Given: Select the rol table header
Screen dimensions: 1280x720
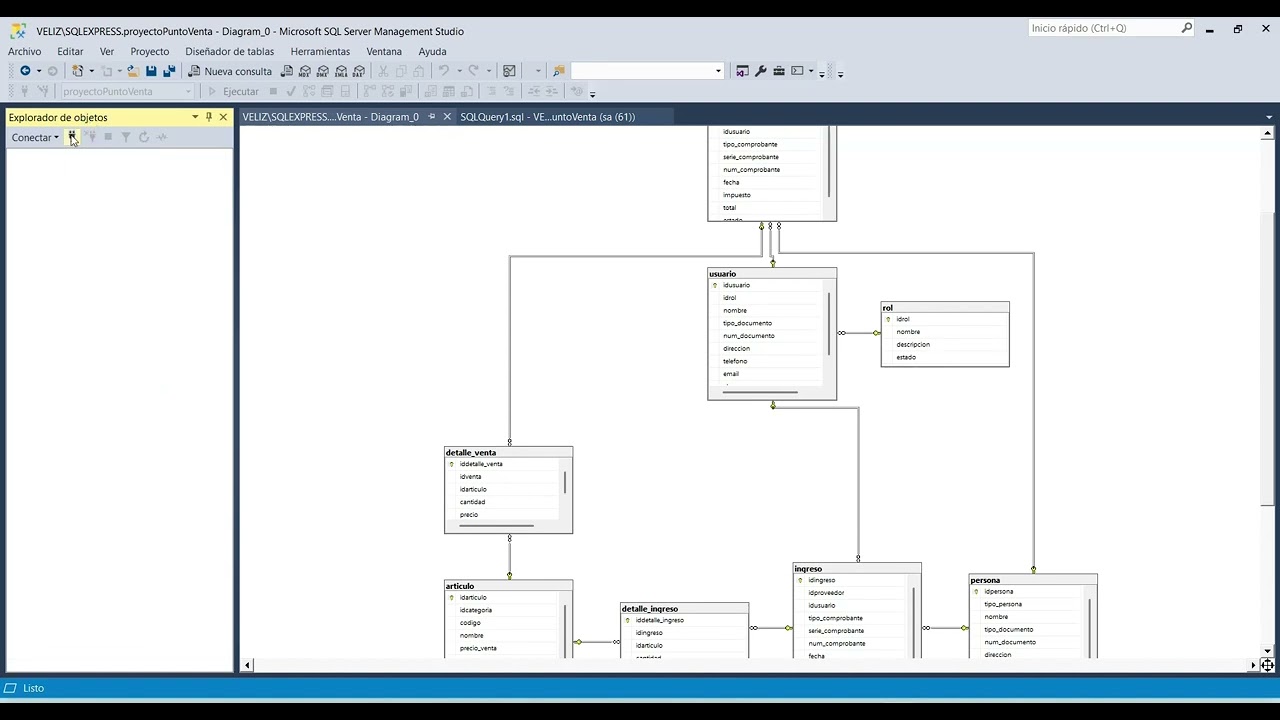Looking at the screenshot, I should [x=945, y=307].
